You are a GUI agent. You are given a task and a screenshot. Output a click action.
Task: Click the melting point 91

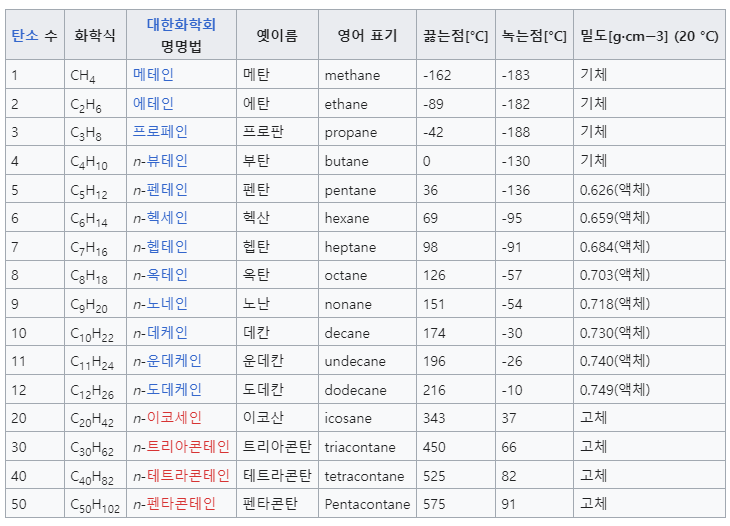[508, 504]
